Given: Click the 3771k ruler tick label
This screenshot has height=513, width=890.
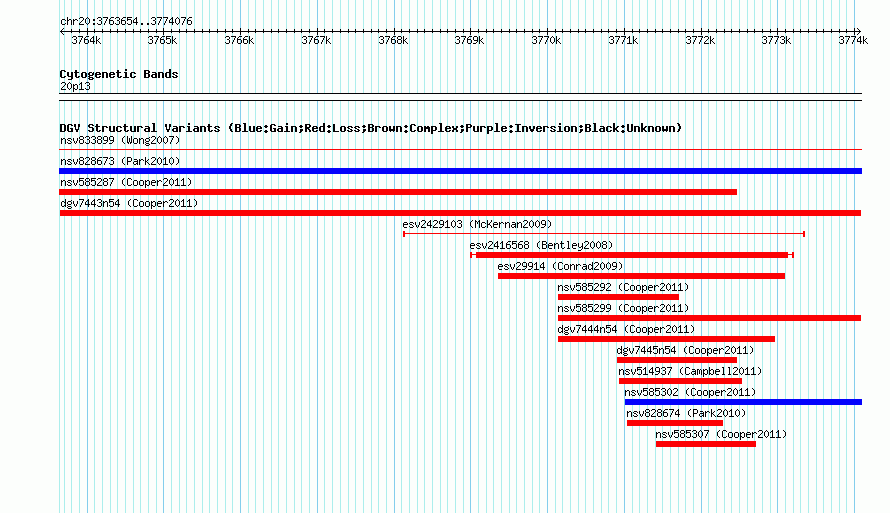Looking at the screenshot, I should [623, 40].
